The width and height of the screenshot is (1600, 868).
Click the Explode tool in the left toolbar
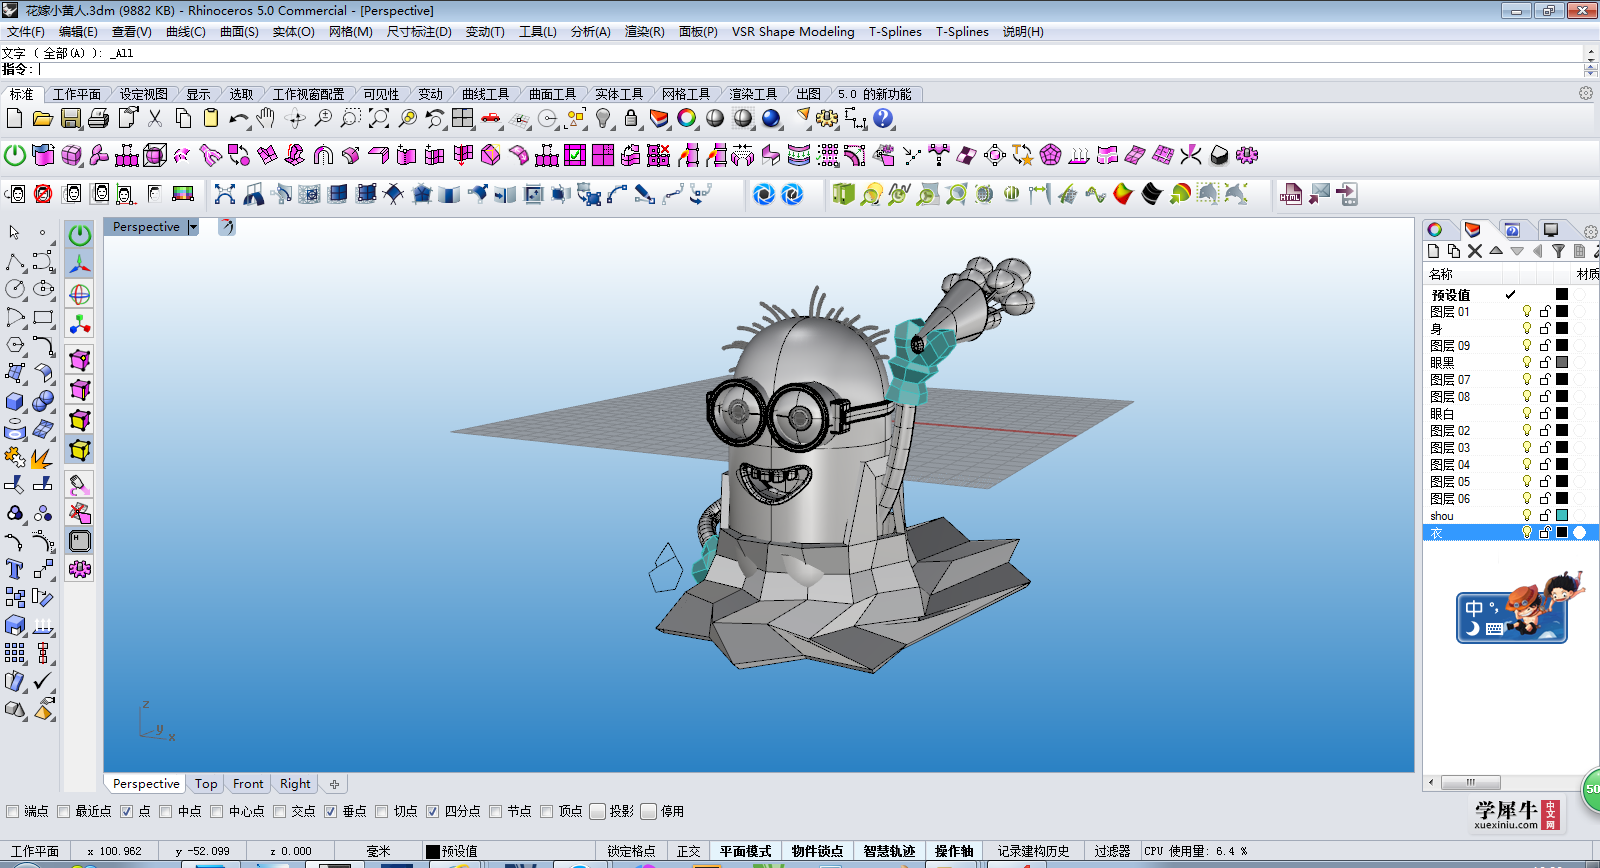pos(42,458)
